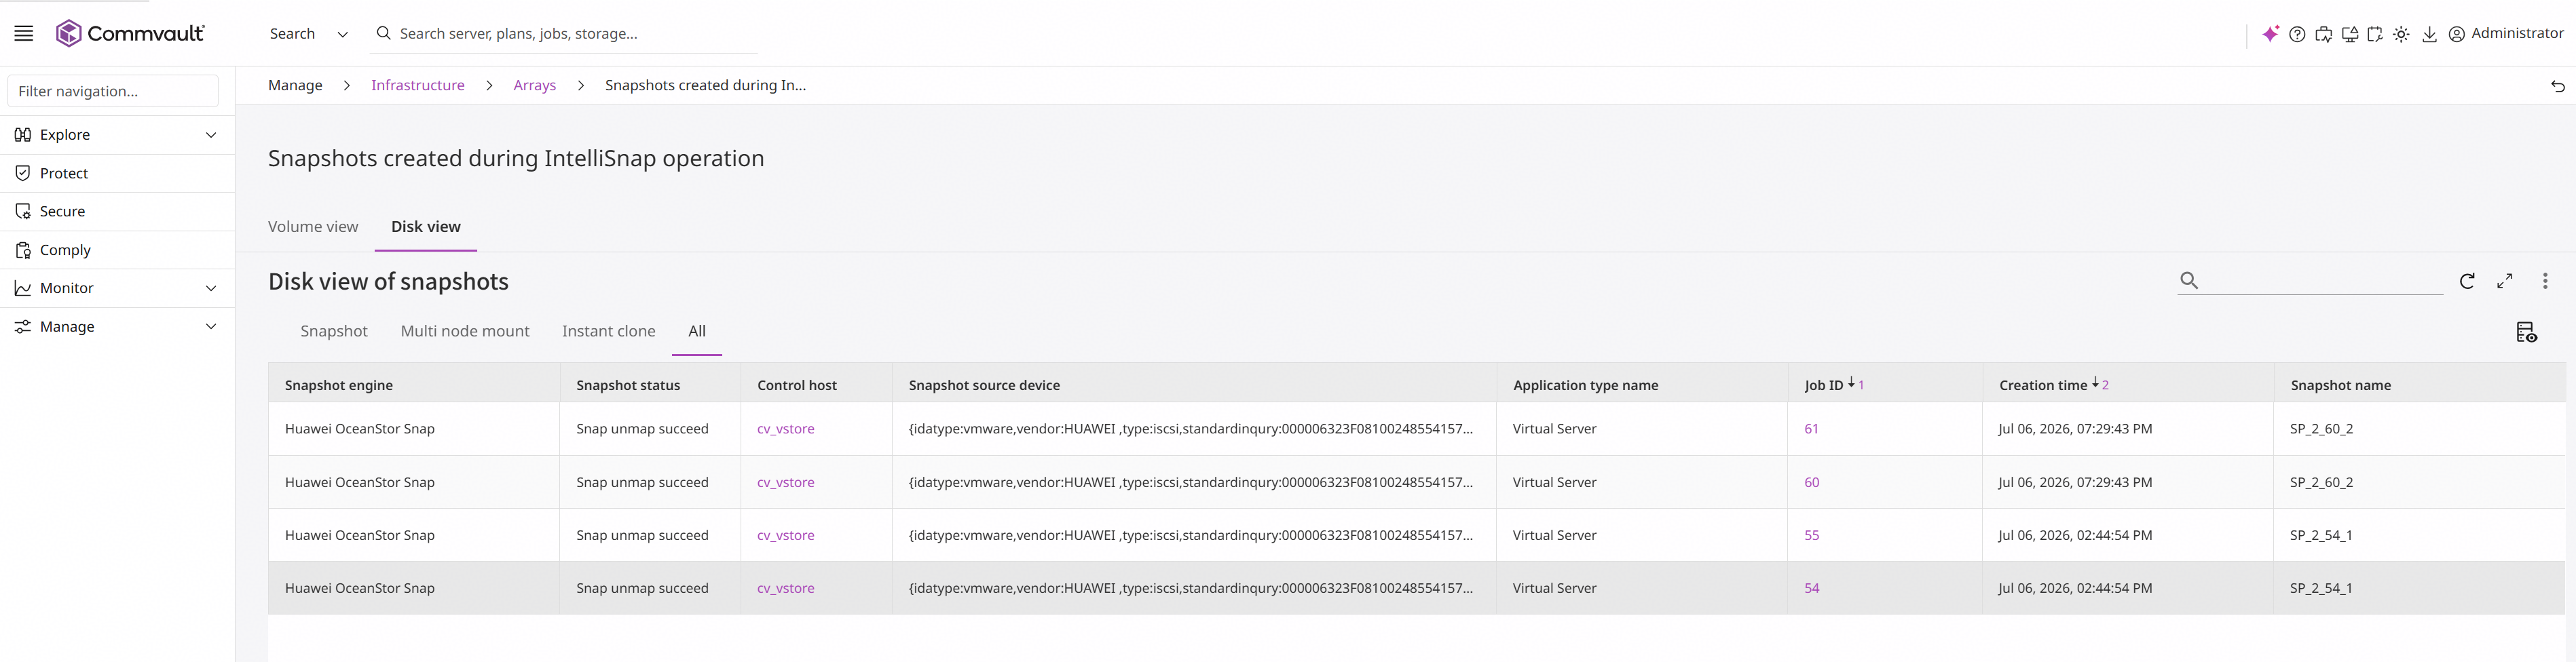This screenshot has height=662, width=2576.
Task: Click the magnifier icon in global search
Action: pyautogui.click(x=383, y=33)
